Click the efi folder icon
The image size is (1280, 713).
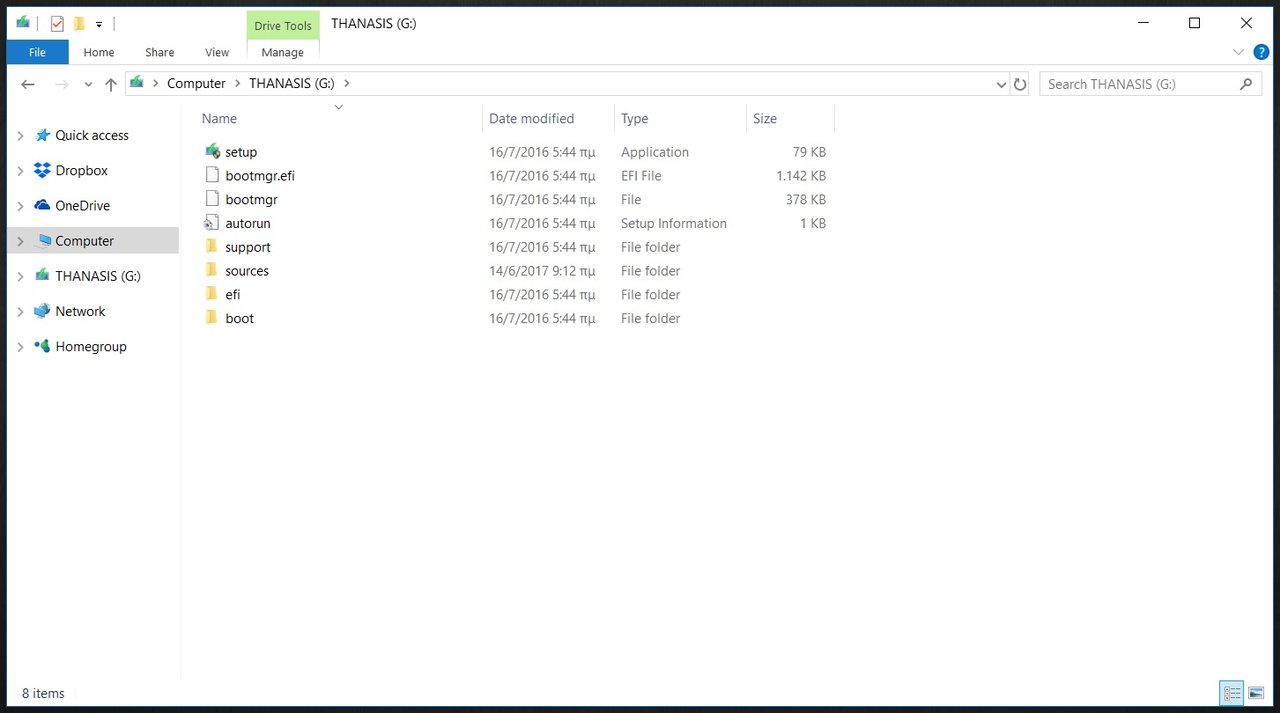(211, 294)
